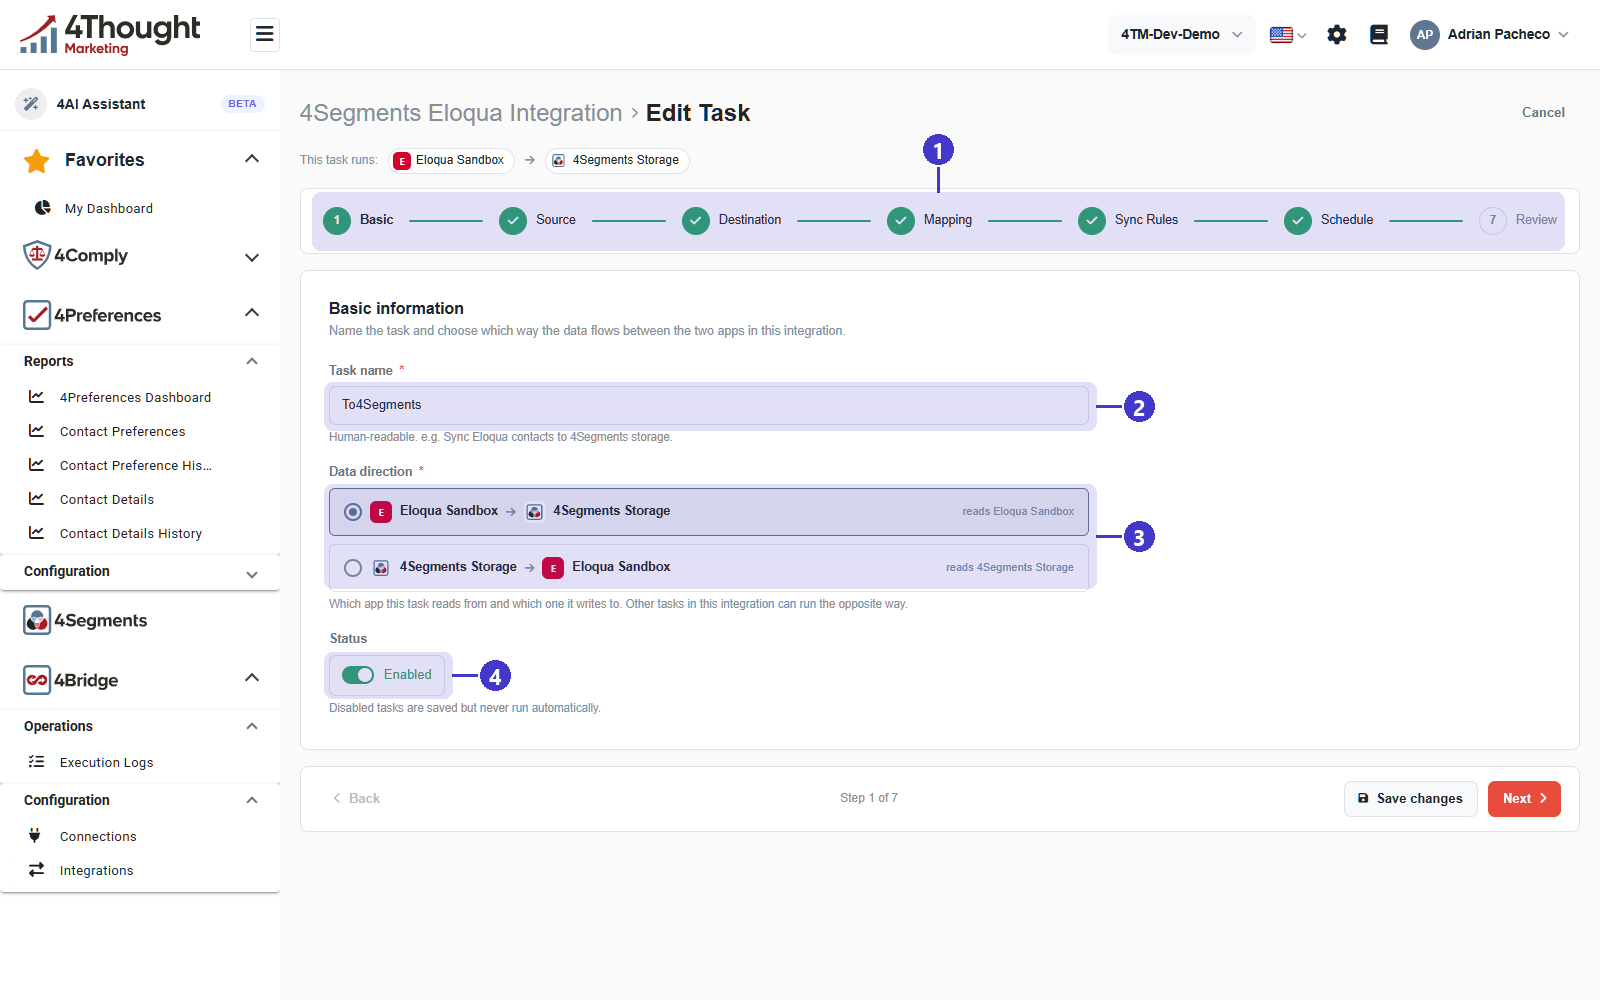Image resolution: width=1600 pixels, height=1000 pixels.
Task: Open the 4TM-Dev-Demo environment dropdown
Action: point(1181,35)
